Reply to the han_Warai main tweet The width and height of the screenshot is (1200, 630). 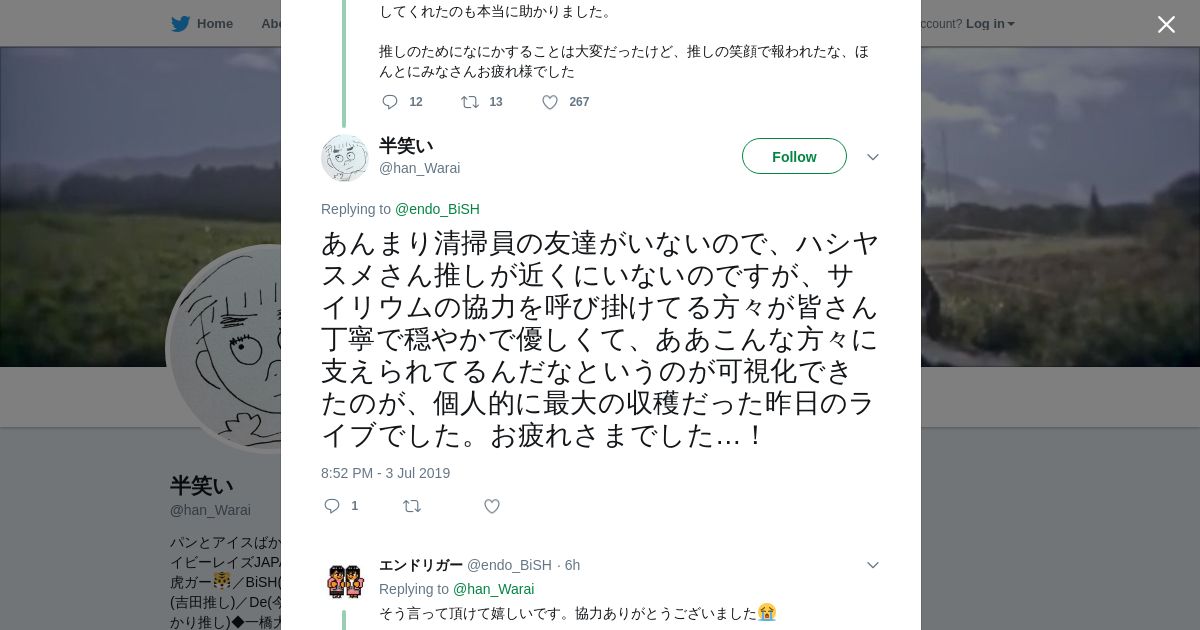(333, 506)
